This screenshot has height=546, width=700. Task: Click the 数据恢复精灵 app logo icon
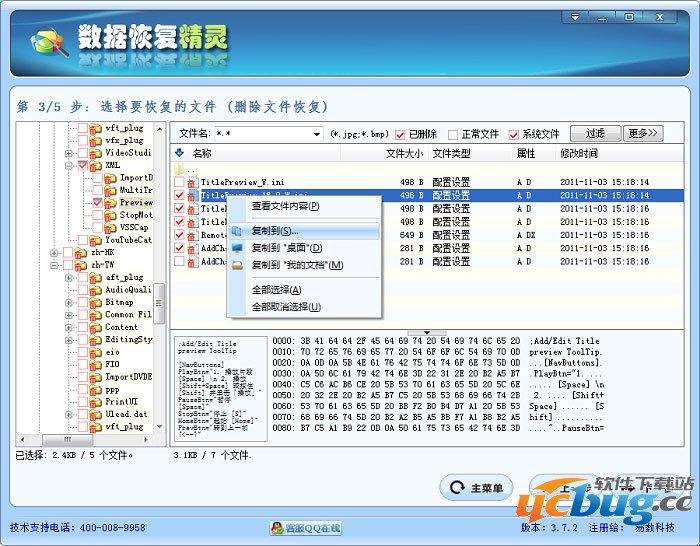pyautogui.click(x=50, y=43)
